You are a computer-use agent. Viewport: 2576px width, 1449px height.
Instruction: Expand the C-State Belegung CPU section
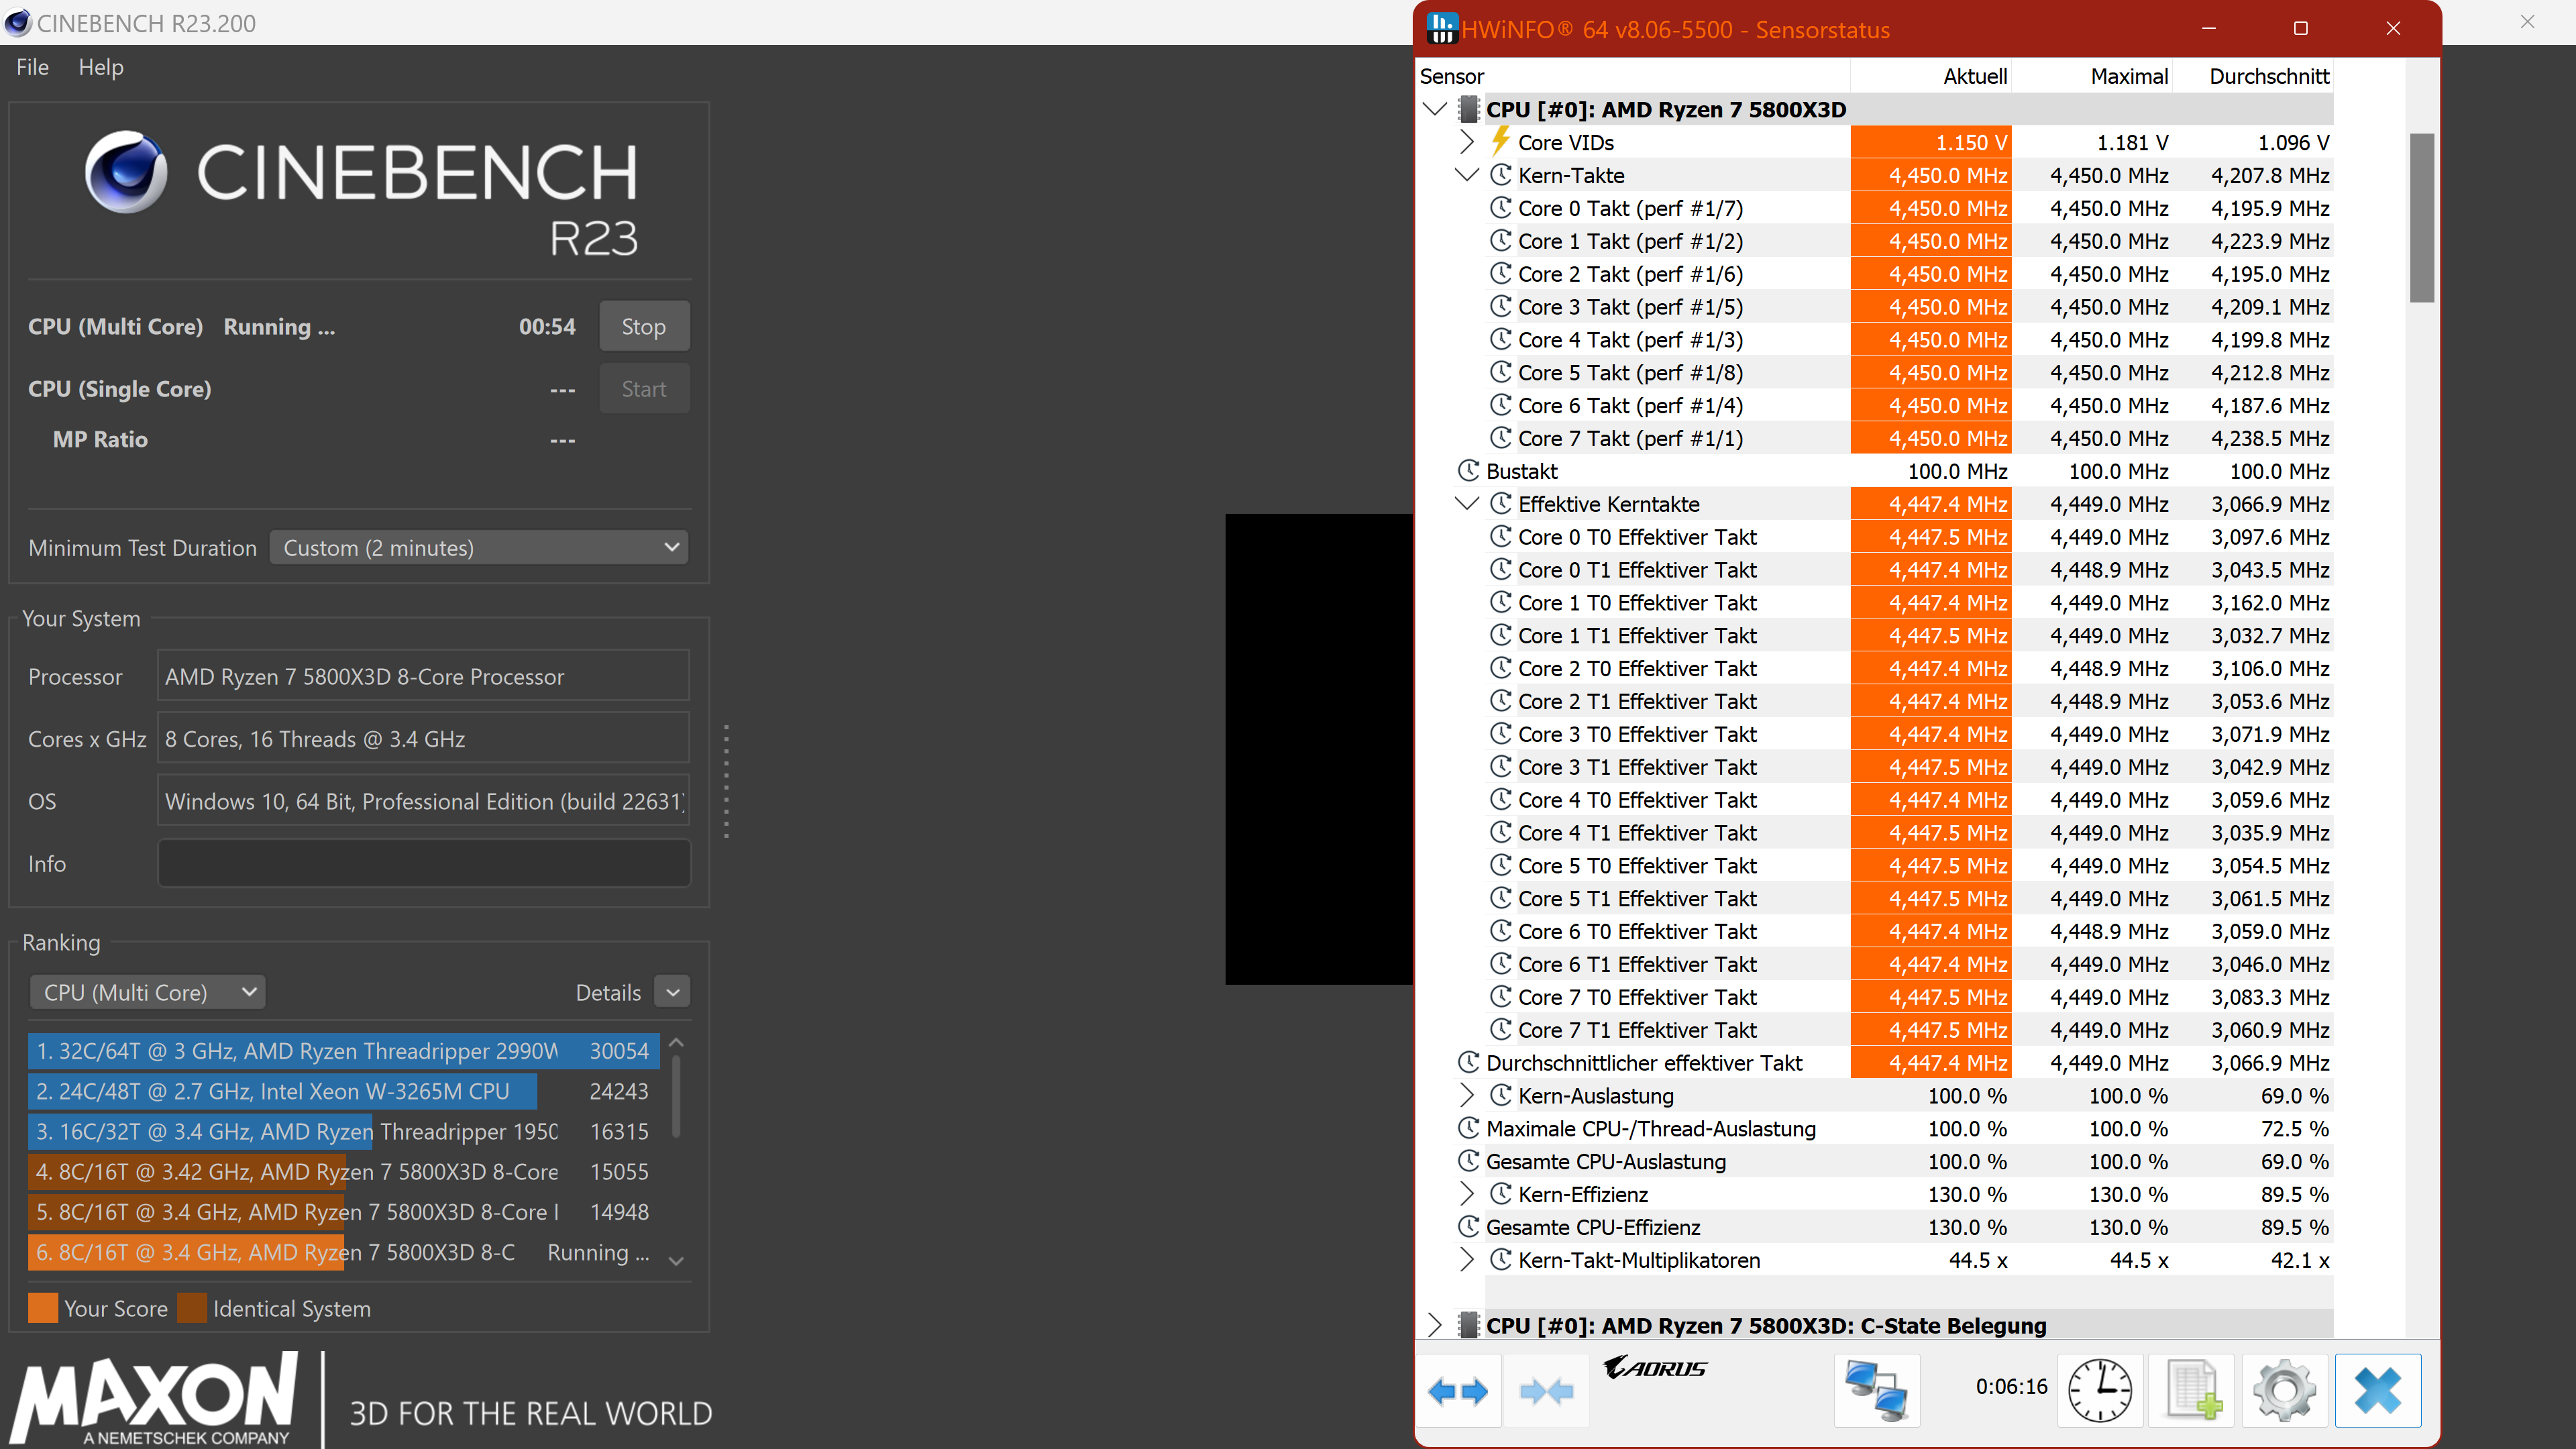(x=1435, y=1325)
